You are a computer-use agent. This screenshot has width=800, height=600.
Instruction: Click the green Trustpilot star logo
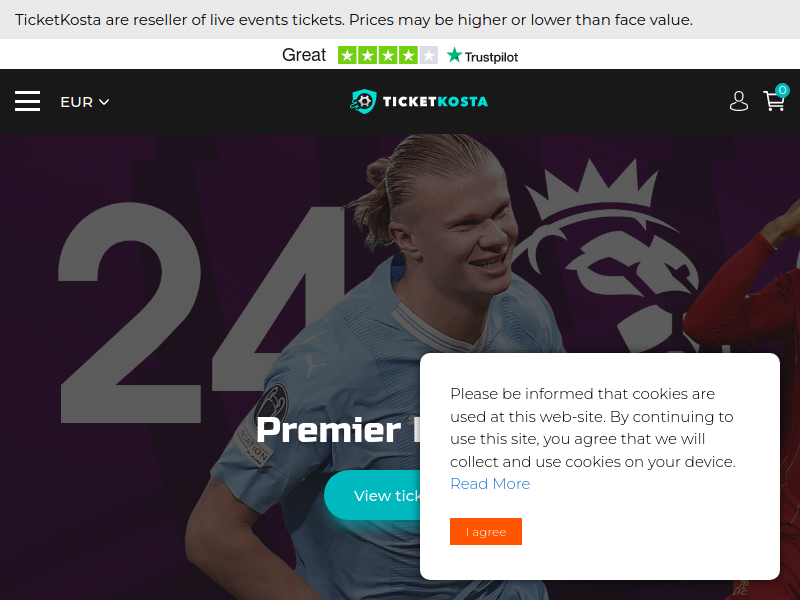click(454, 55)
